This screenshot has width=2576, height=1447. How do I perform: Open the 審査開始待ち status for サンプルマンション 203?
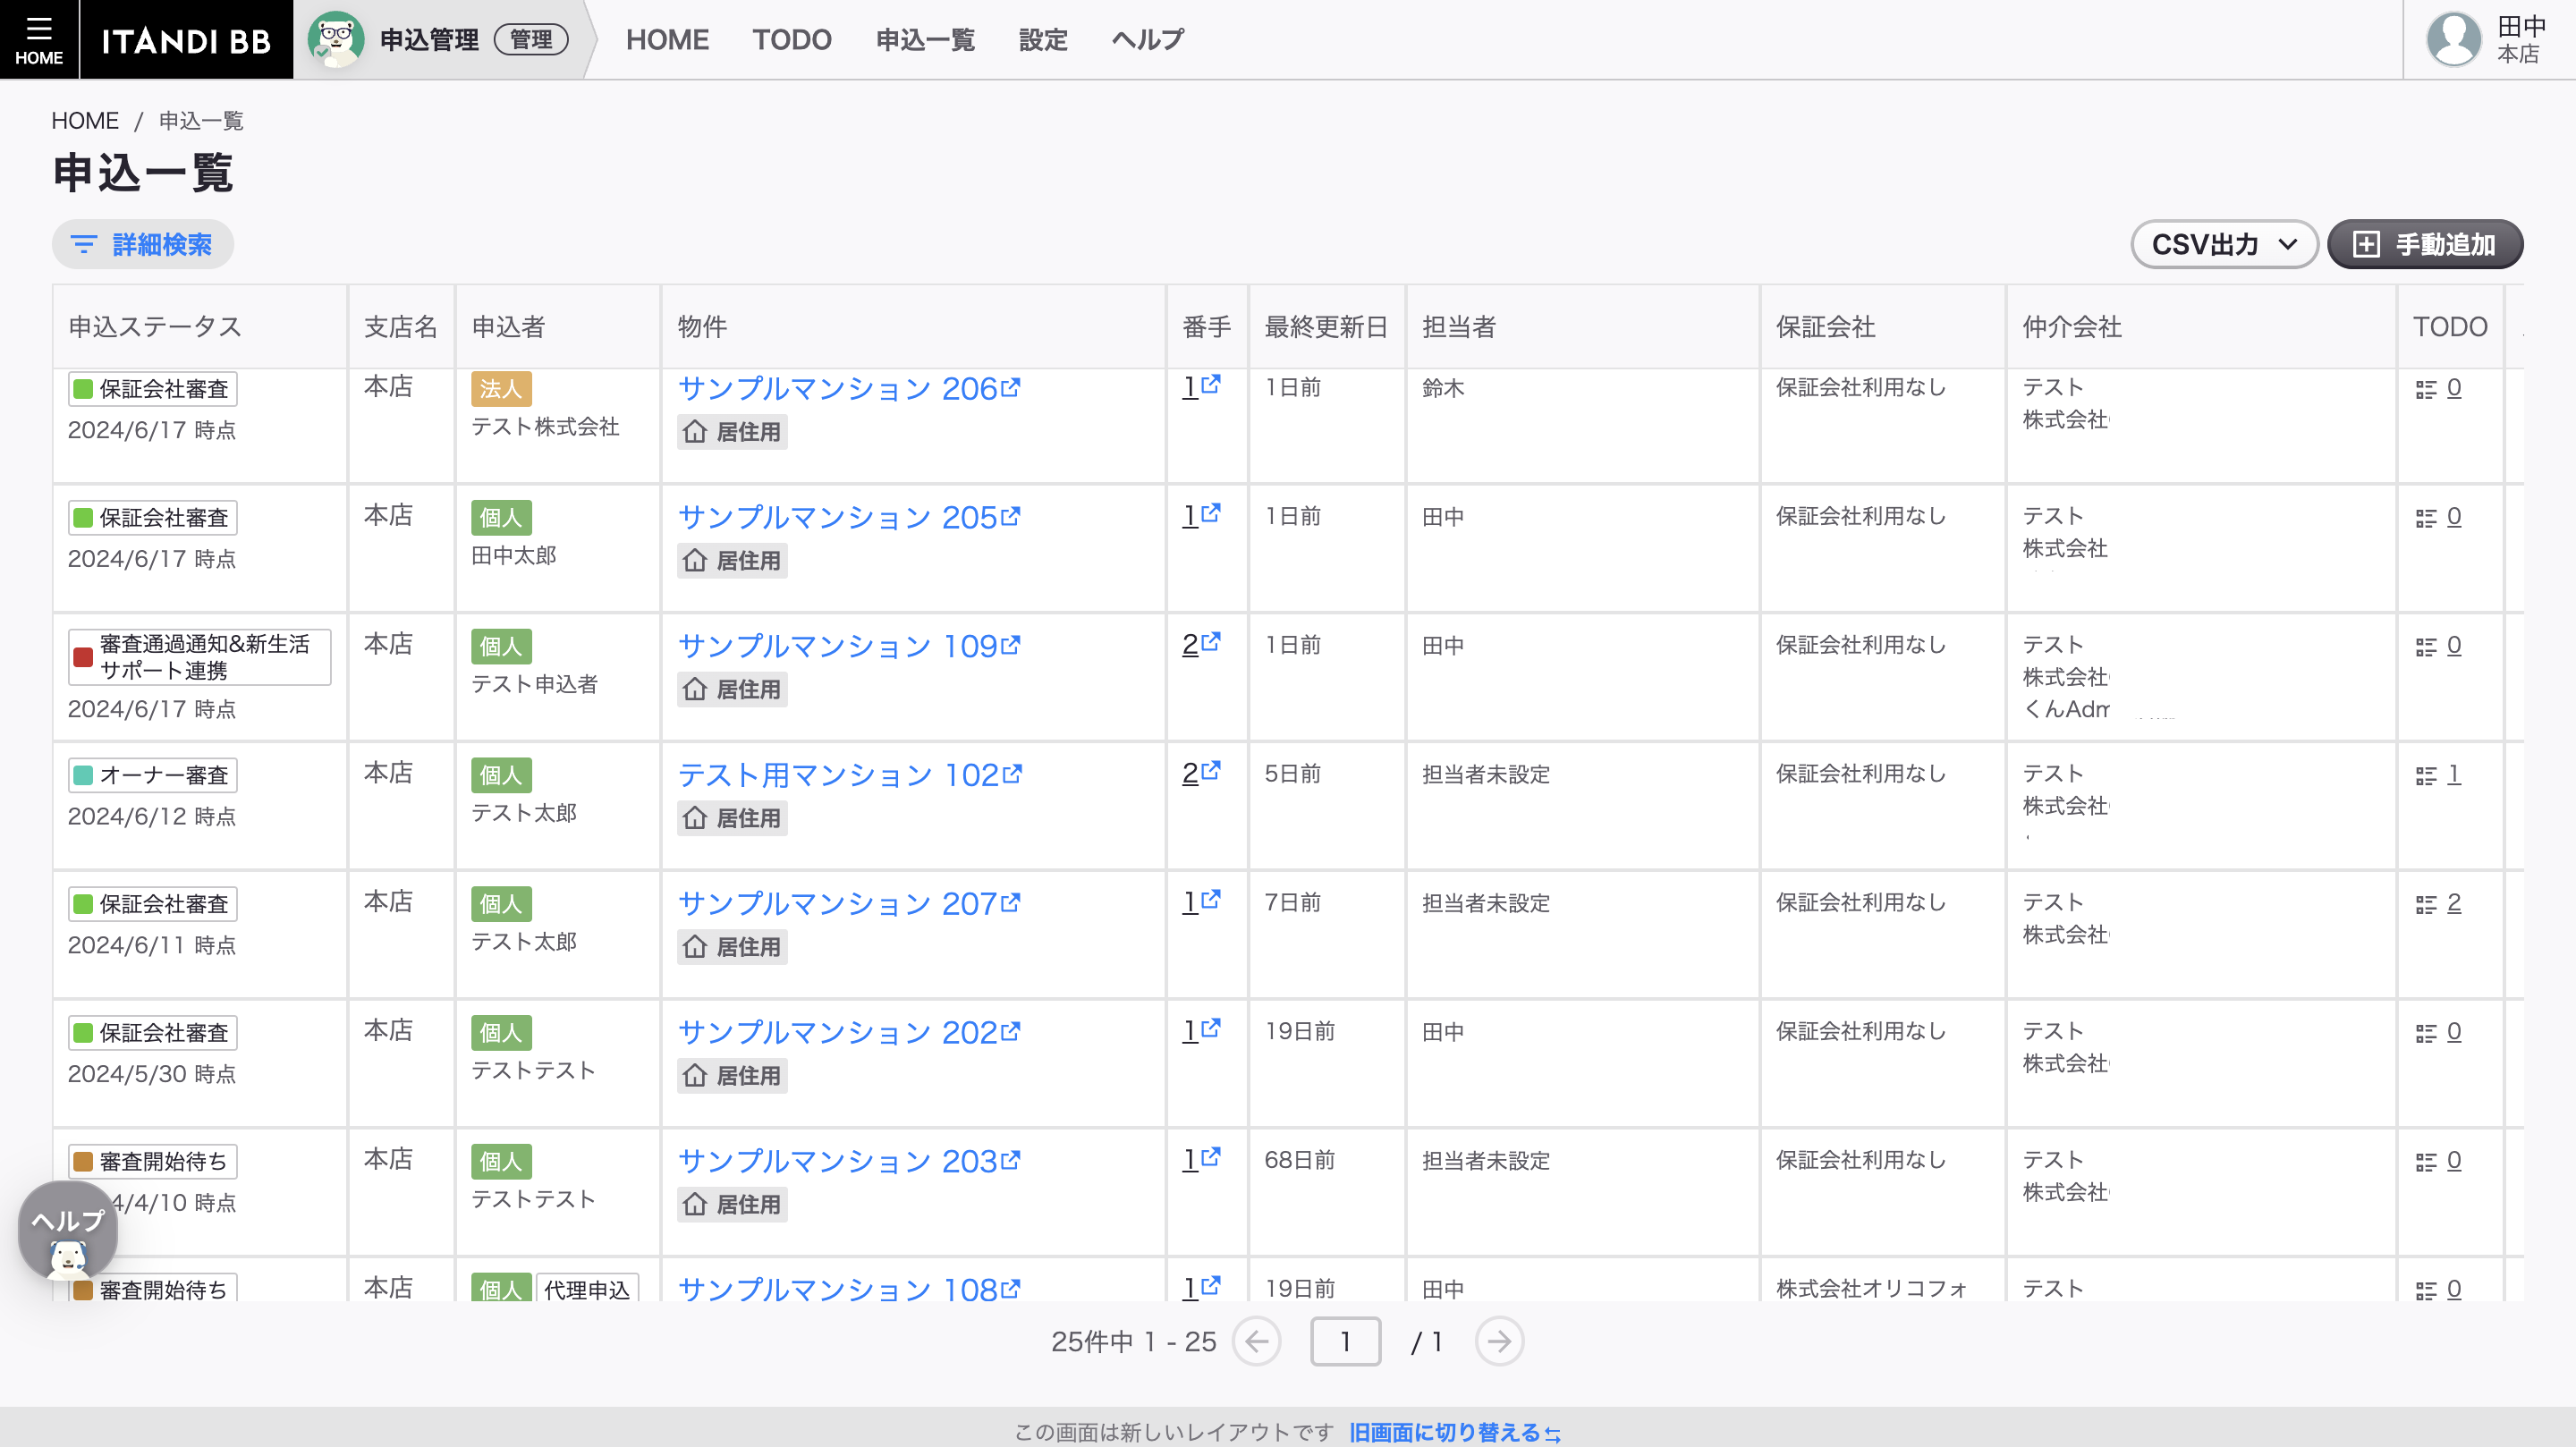(x=153, y=1161)
